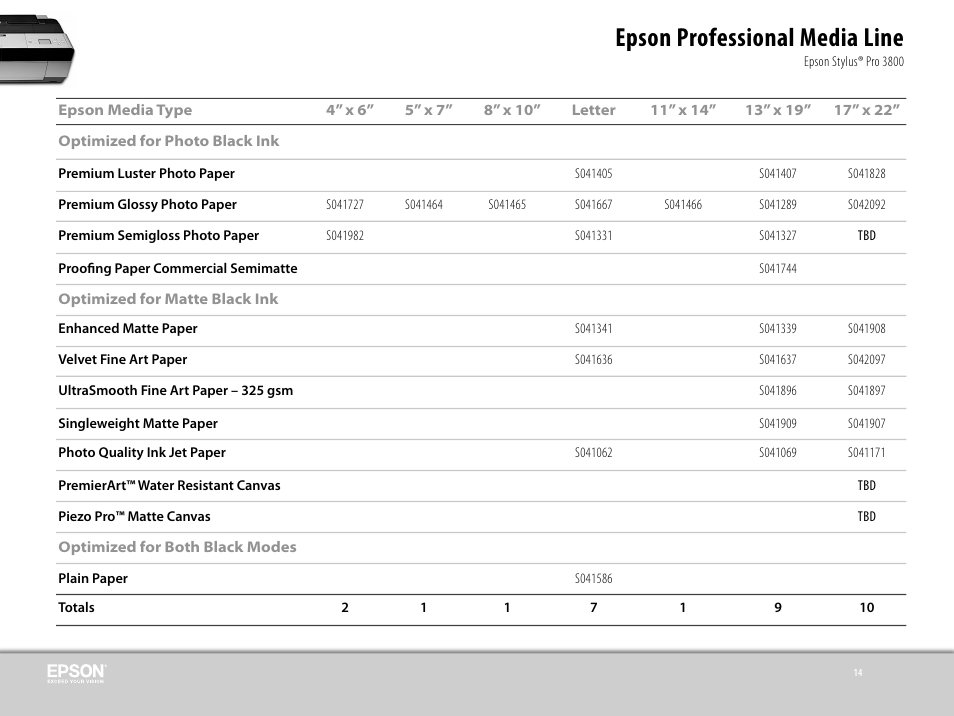Viewport: 954px width, 716px height.
Task: Select part number S041909
Action: [x=778, y=423]
